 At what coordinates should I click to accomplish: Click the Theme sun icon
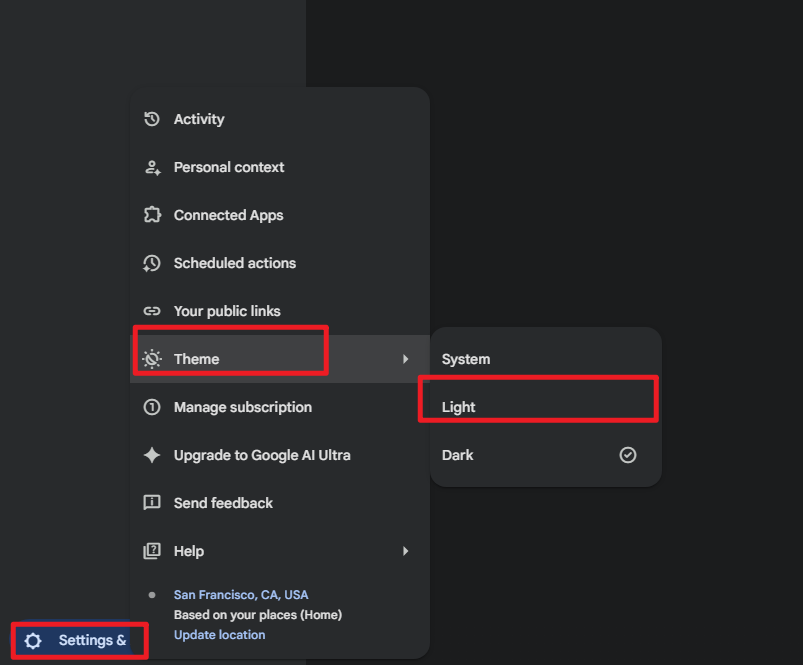click(x=152, y=359)
